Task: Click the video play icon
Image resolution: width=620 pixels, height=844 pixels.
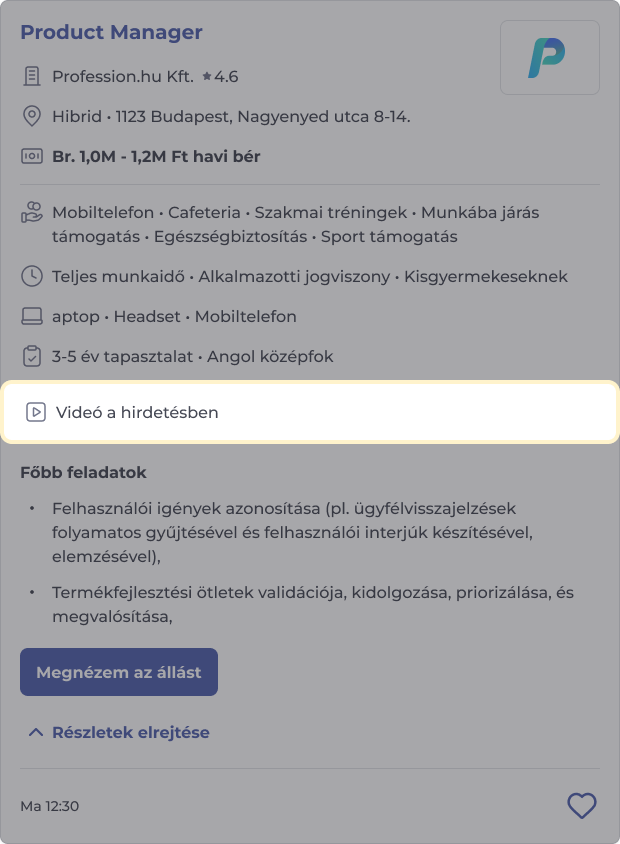Action: click(36, 412)
